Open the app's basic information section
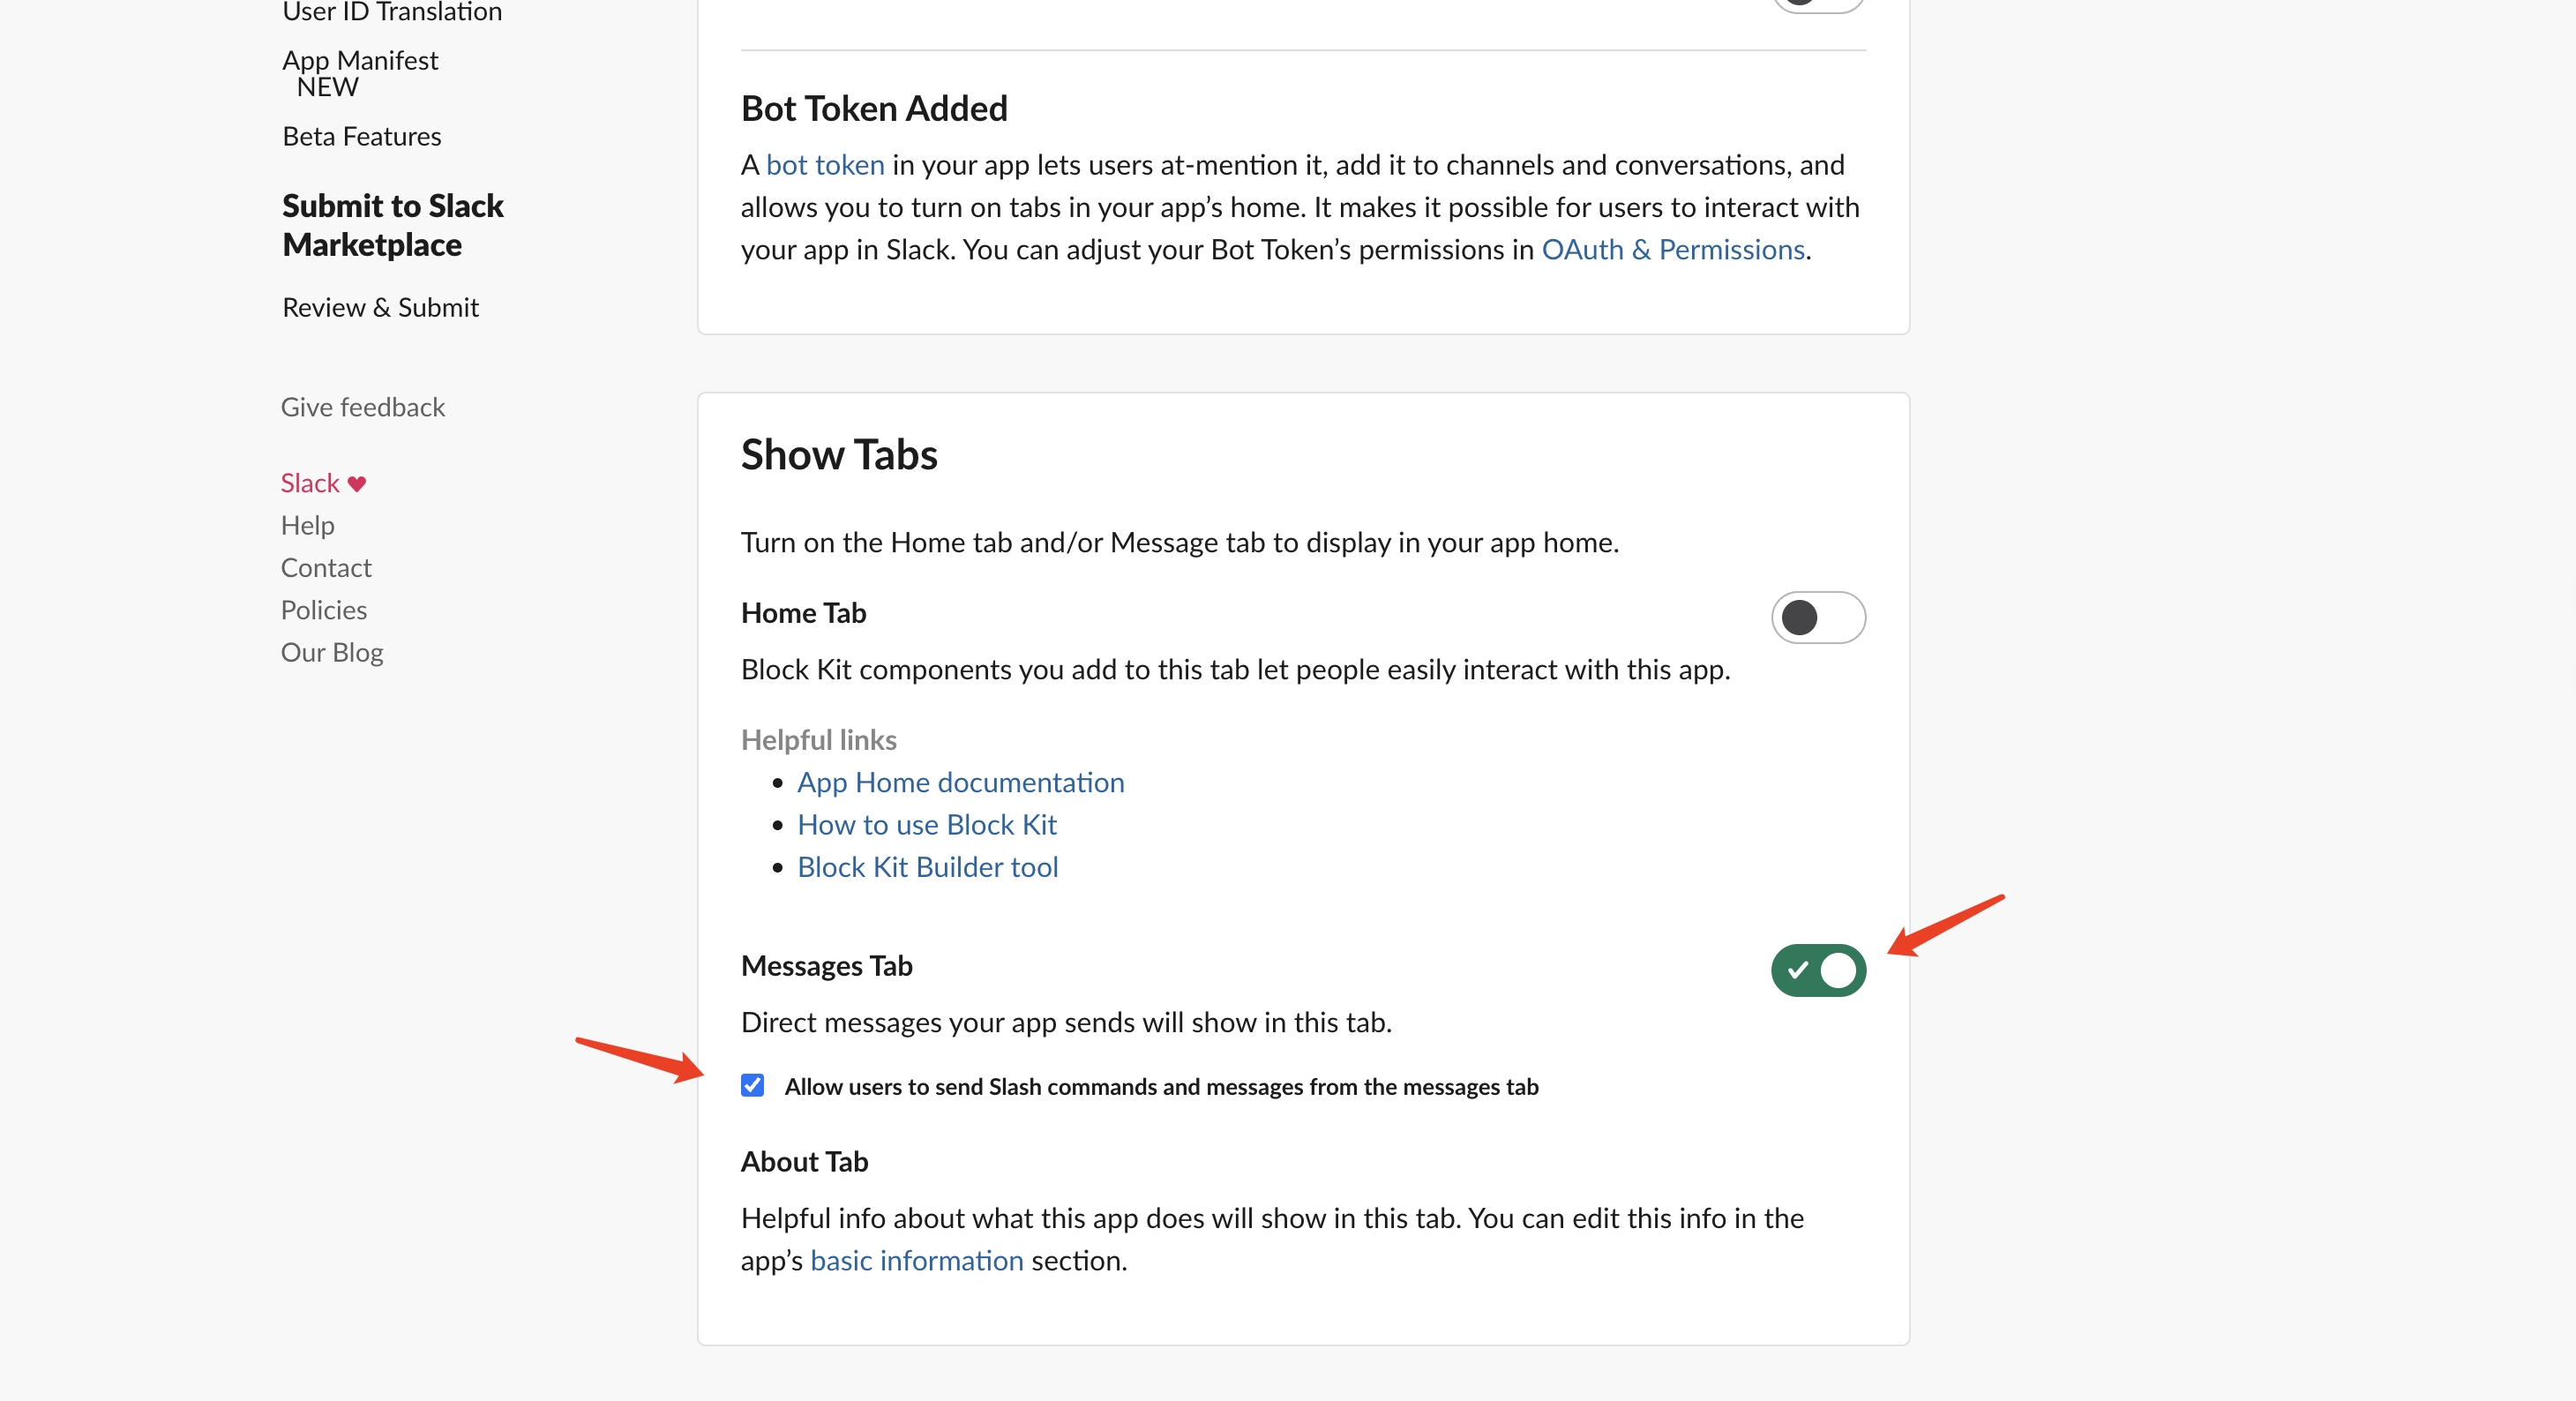Viewport: 2576px width, 1401px height. pyautogui.click(x=916, y=1260)
